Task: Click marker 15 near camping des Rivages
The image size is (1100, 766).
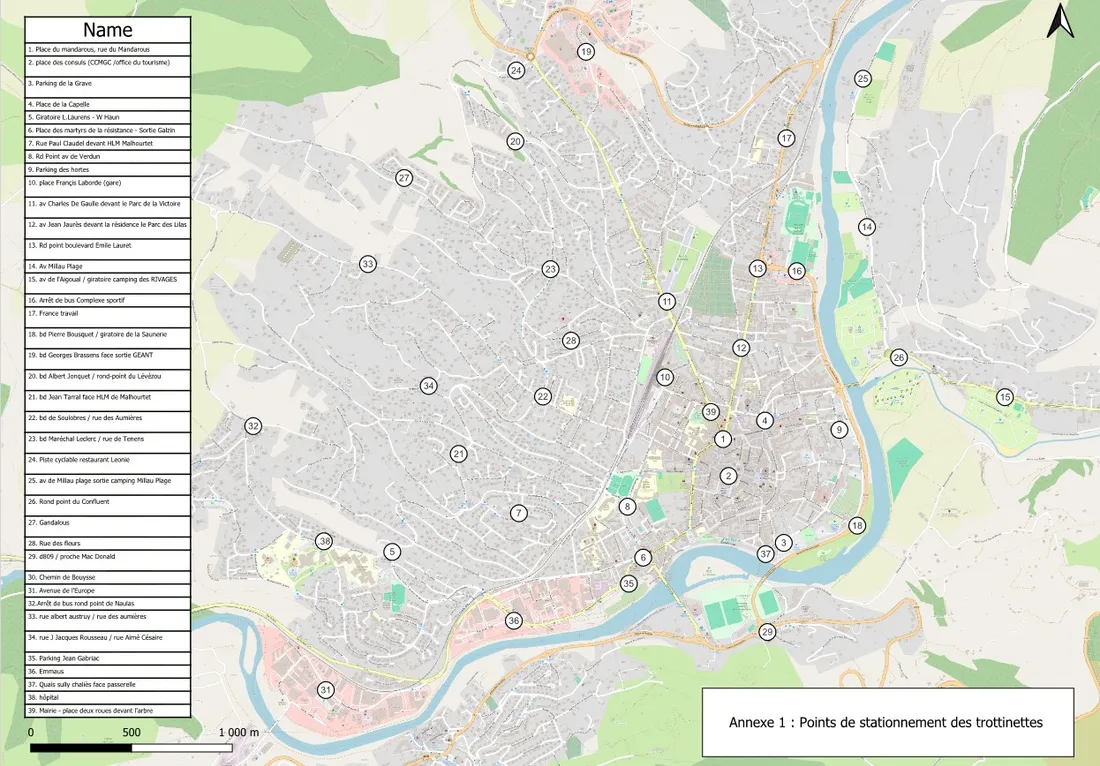Action: (1005, 397)
